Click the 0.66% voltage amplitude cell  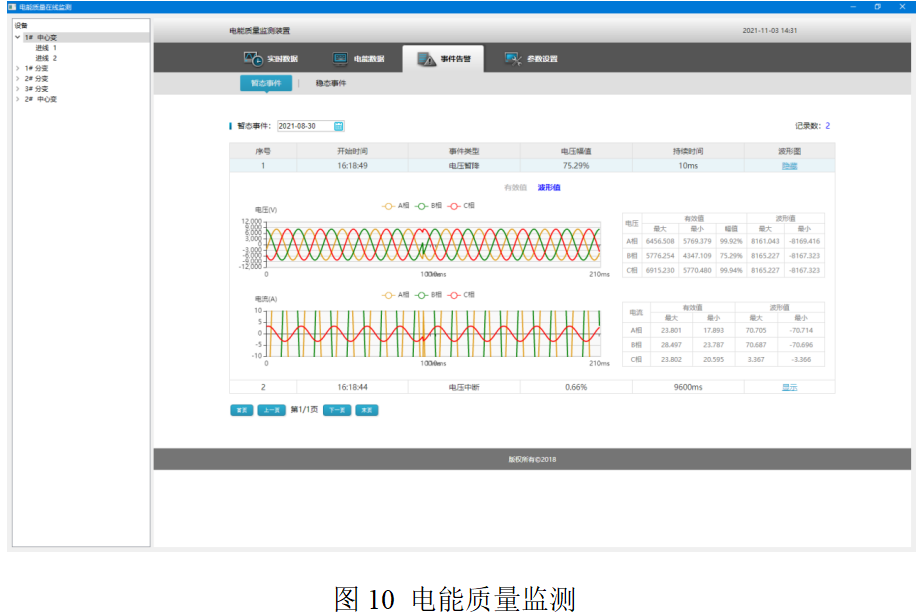pos(576,387)
